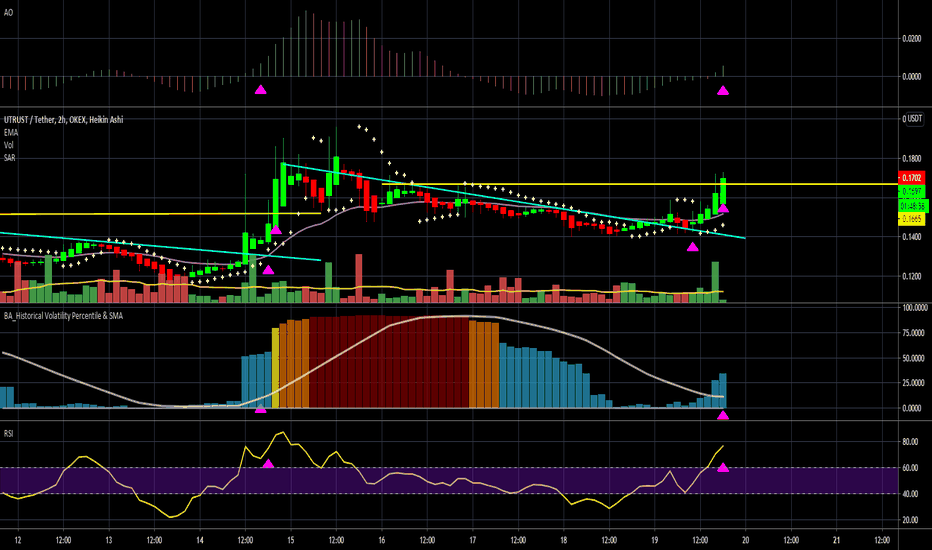The image size is (932, 550).
Task: Click date 19 on the time axis
Action: (x=654, y=540)
